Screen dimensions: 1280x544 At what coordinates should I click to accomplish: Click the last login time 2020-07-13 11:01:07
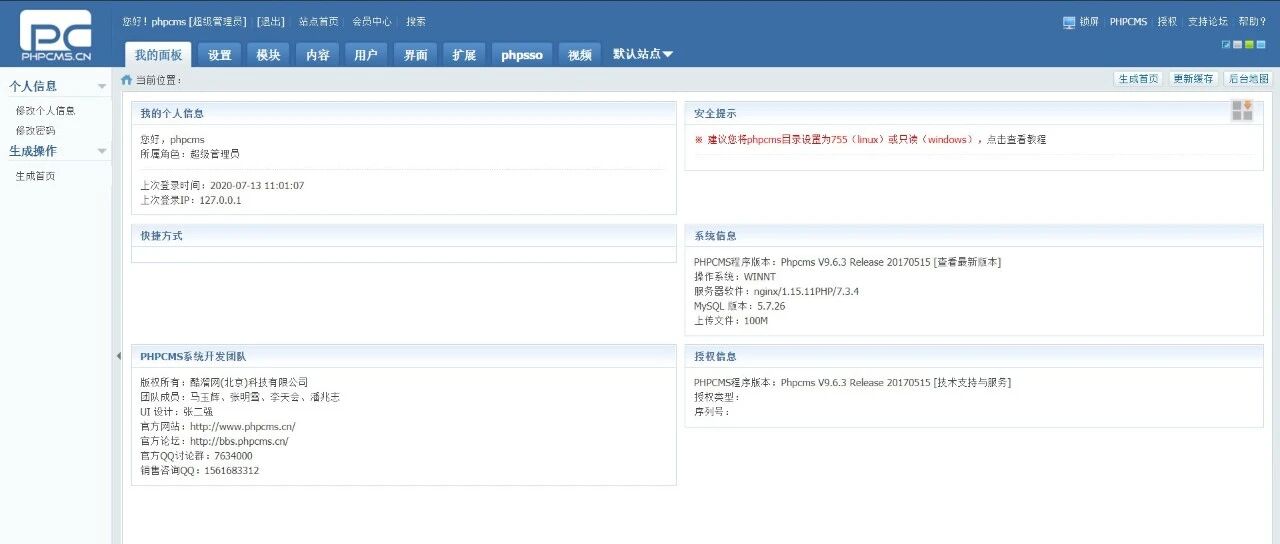point(257,185)
